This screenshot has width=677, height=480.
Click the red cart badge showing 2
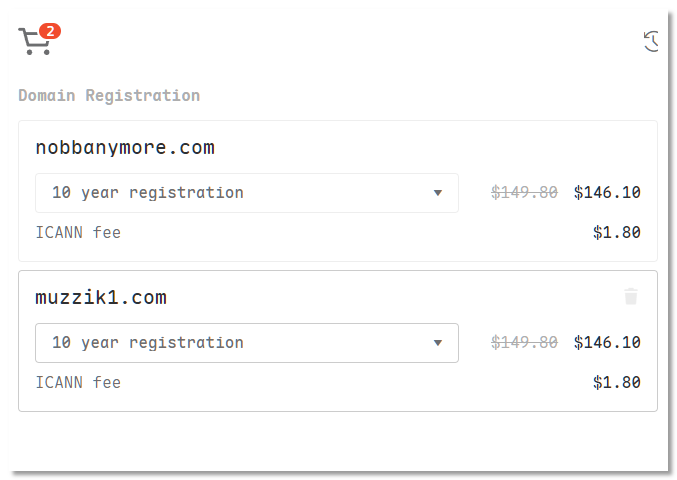(51, 31)
